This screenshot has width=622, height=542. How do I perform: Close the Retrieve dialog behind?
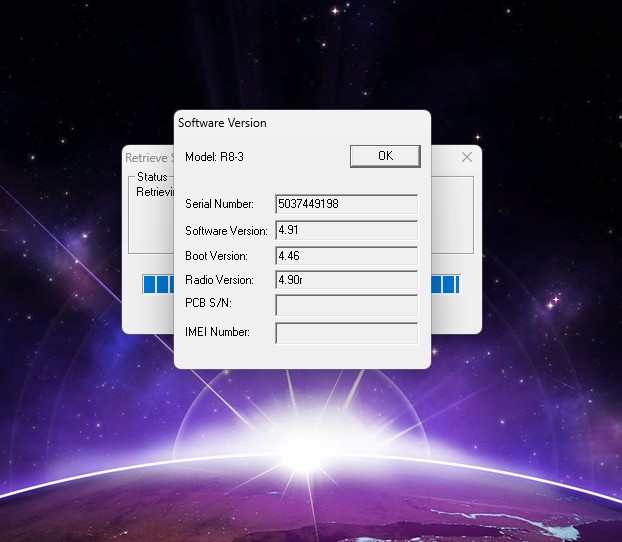pyautogui.click(x=466, y=157)
